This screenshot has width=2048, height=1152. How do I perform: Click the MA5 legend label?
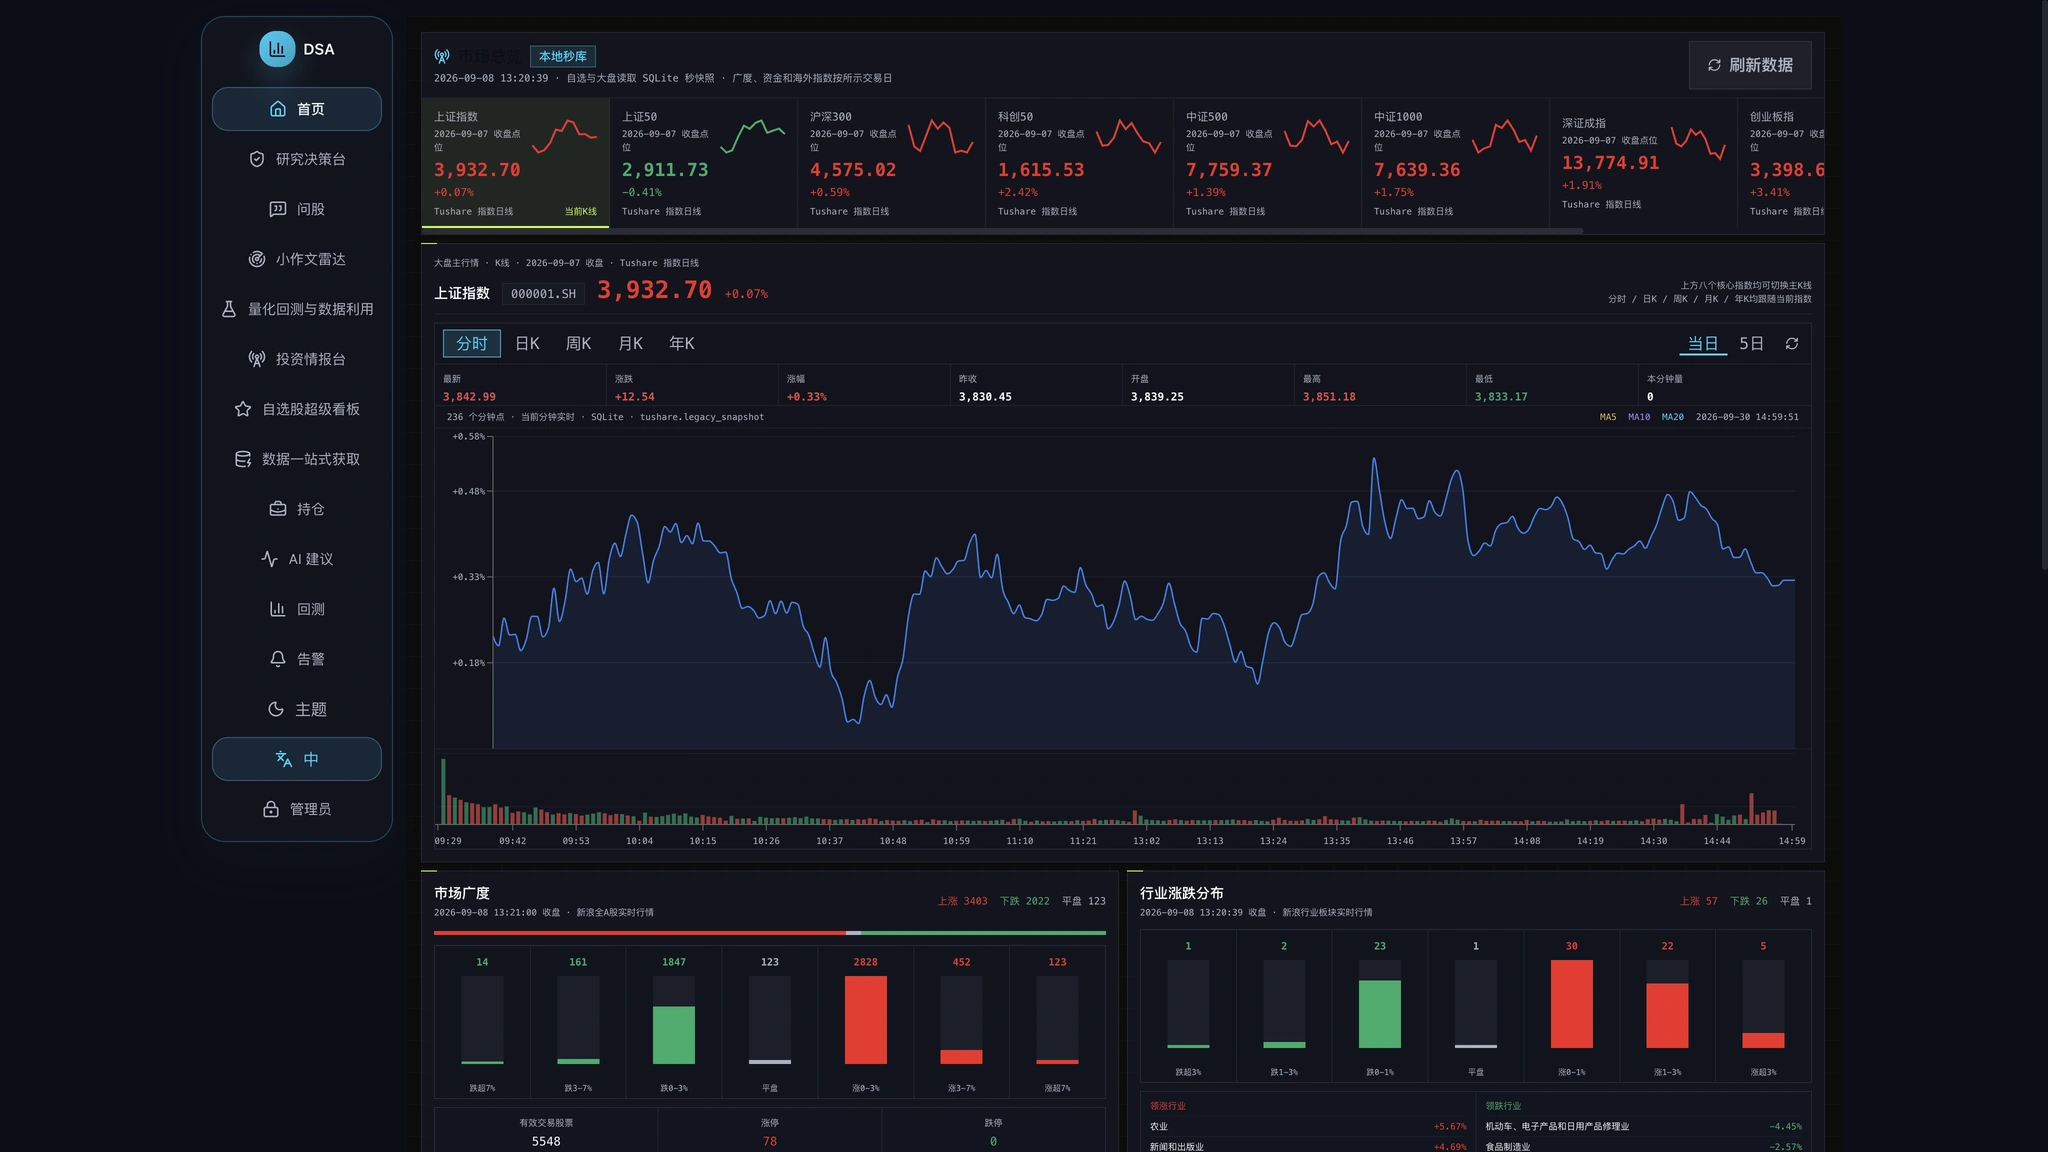click(1607, 417)
